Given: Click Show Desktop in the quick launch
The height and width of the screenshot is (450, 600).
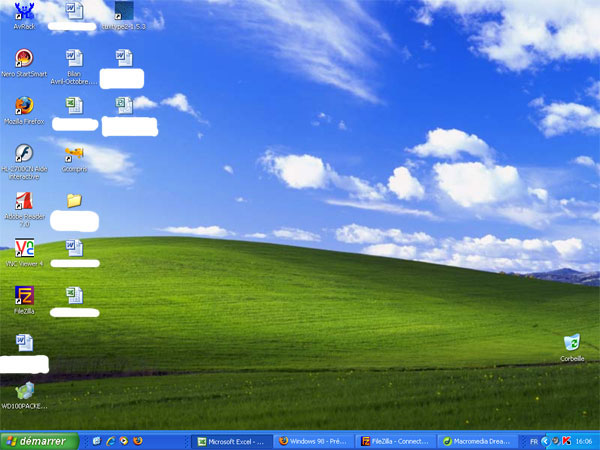Looking at the screenshot, I should click(96, 441).
